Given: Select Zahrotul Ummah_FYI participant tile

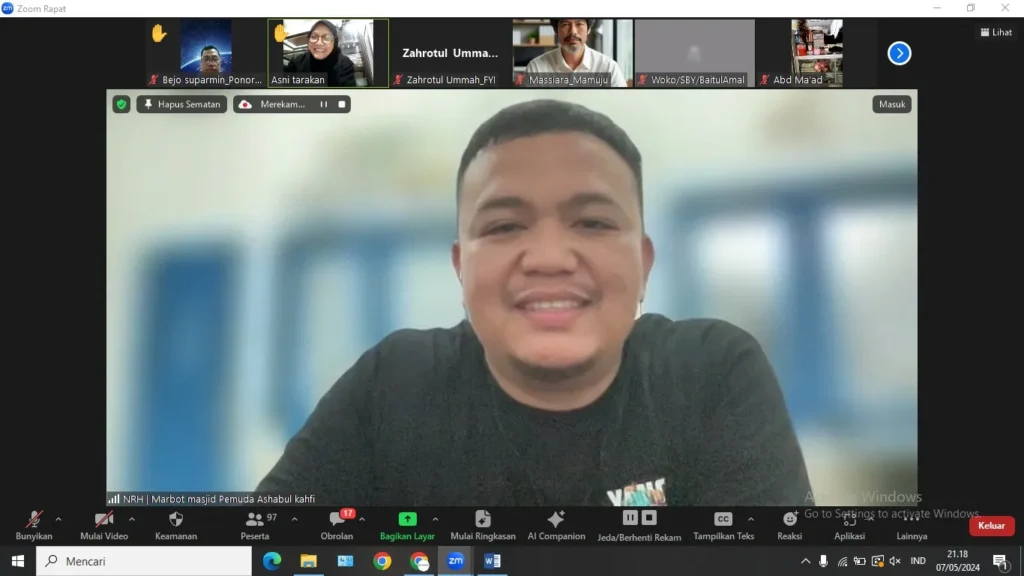Looking at the screenshot, I should [x=450, y=53].
